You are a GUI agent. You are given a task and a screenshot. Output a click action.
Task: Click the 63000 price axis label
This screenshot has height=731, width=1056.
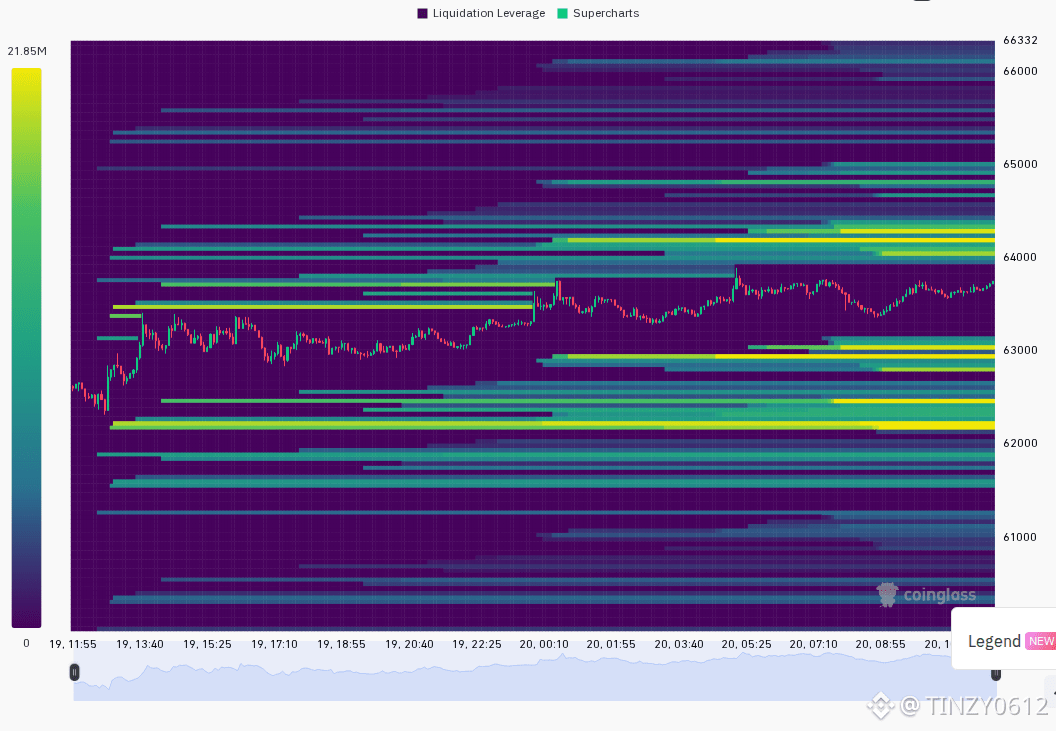click(x=1020, y=350)
